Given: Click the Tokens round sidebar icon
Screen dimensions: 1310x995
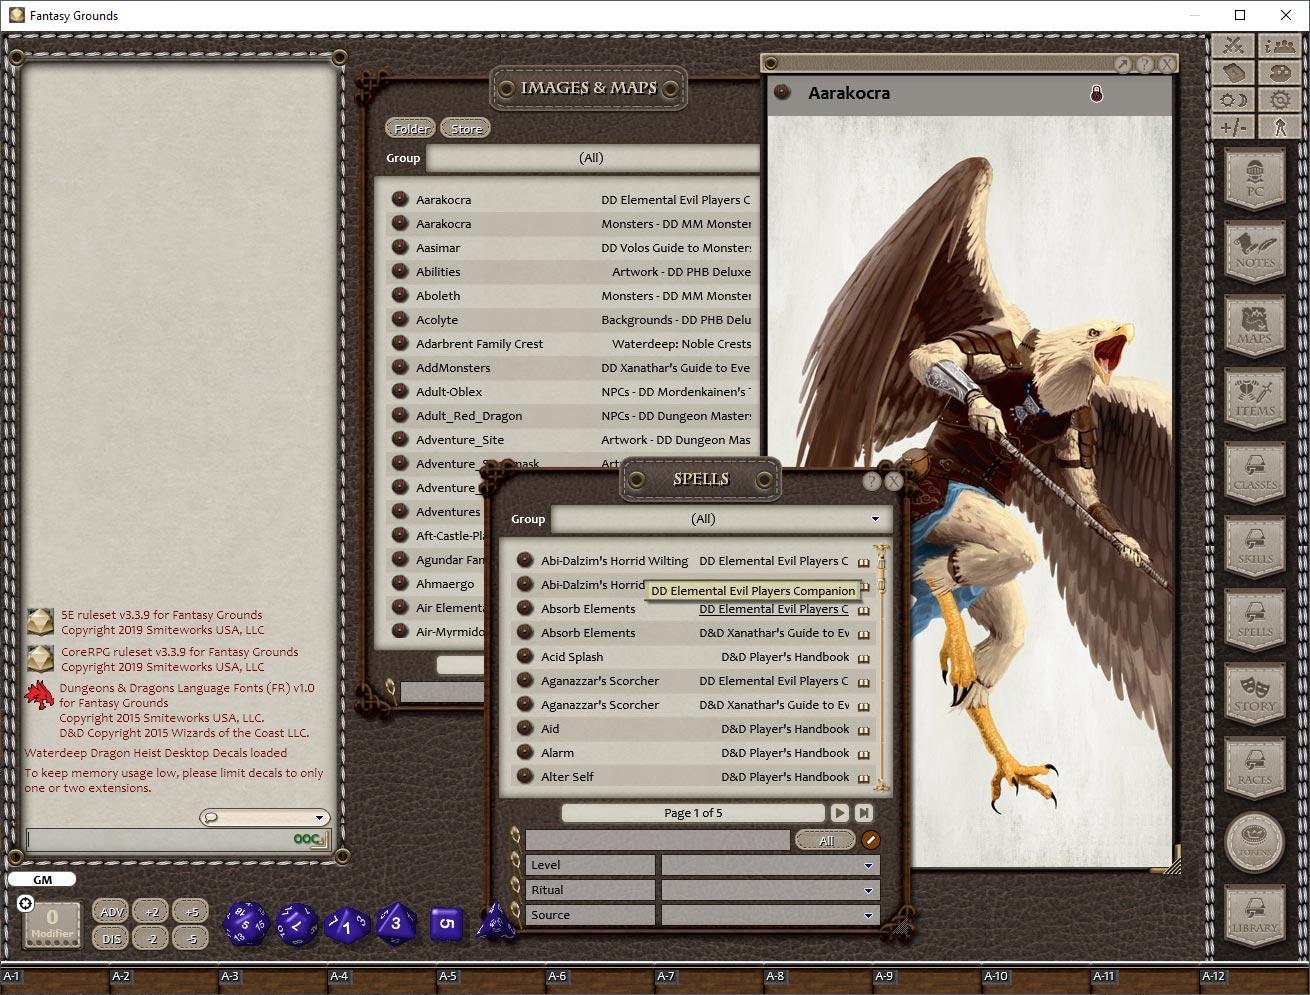Looking at the screenshot, I should (x=1254, y=843).
